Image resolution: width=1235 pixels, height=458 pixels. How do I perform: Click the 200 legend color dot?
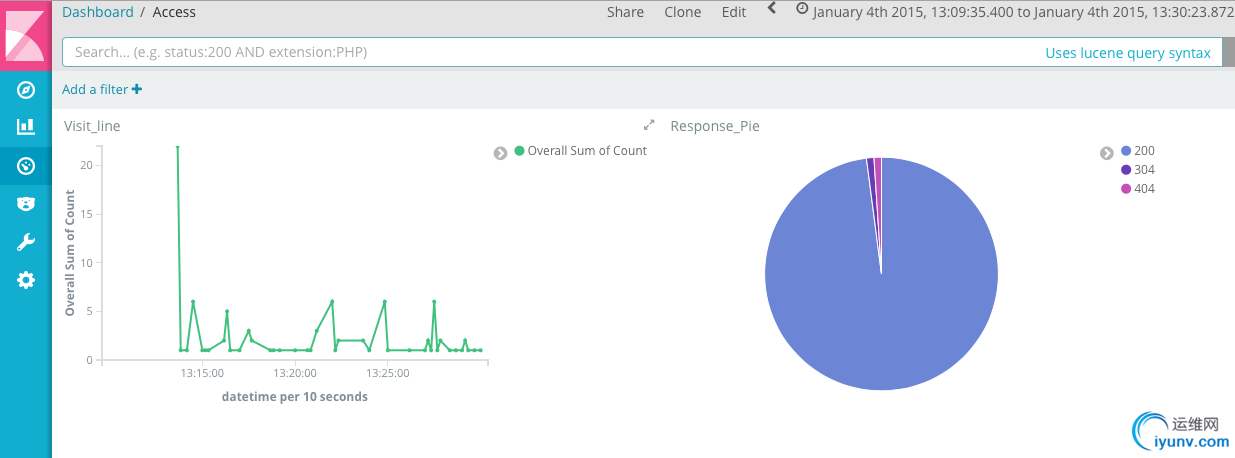pyautogui.click(x=1126, y=151)
